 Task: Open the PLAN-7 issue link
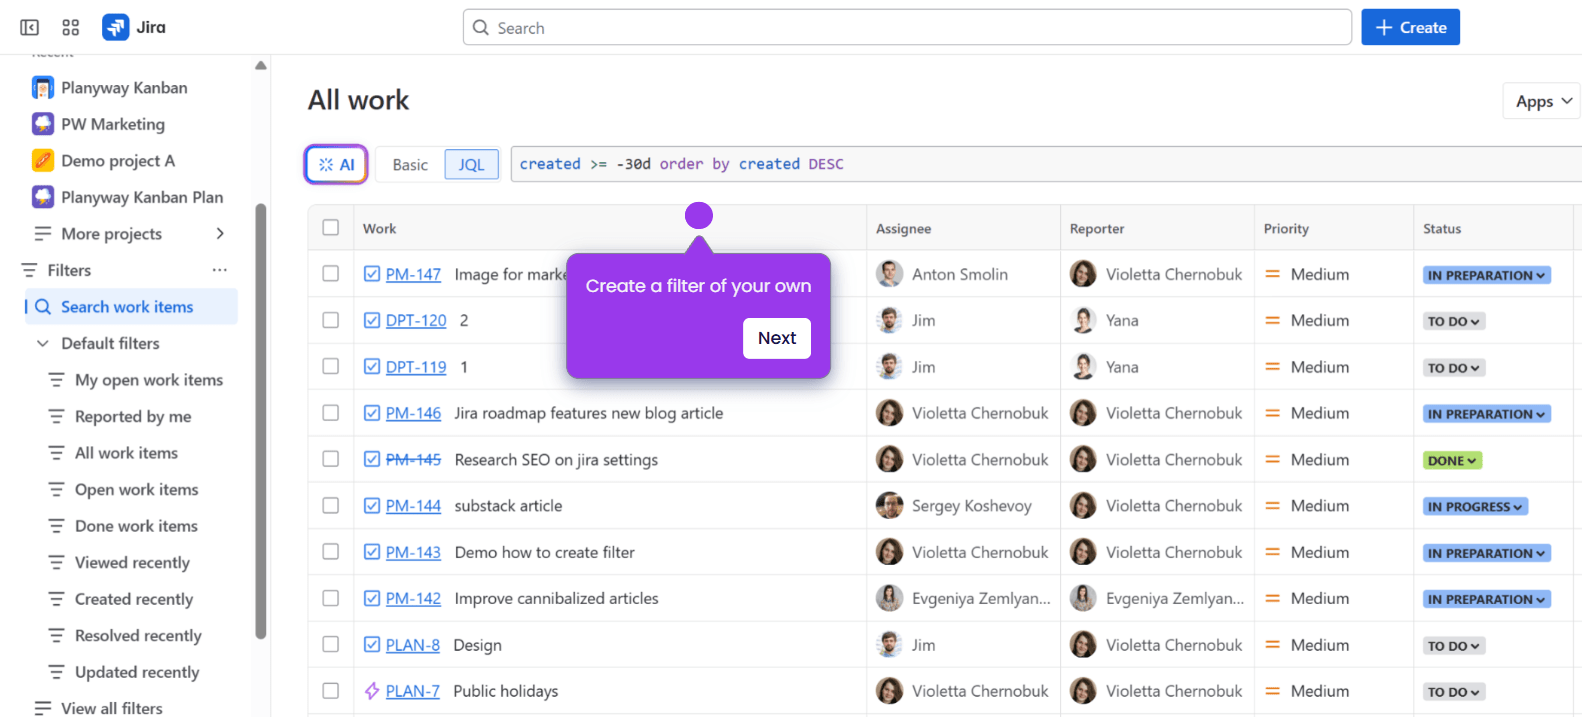[413, 691]
